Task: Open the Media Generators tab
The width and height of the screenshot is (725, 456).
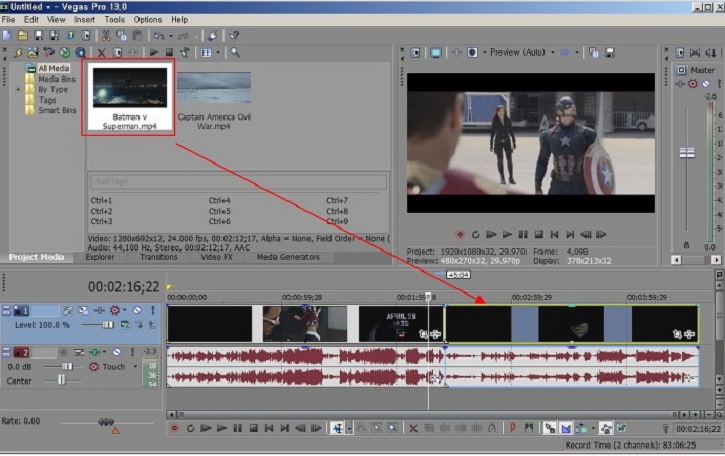Action: pyautogui.click(x=288, y=257)
